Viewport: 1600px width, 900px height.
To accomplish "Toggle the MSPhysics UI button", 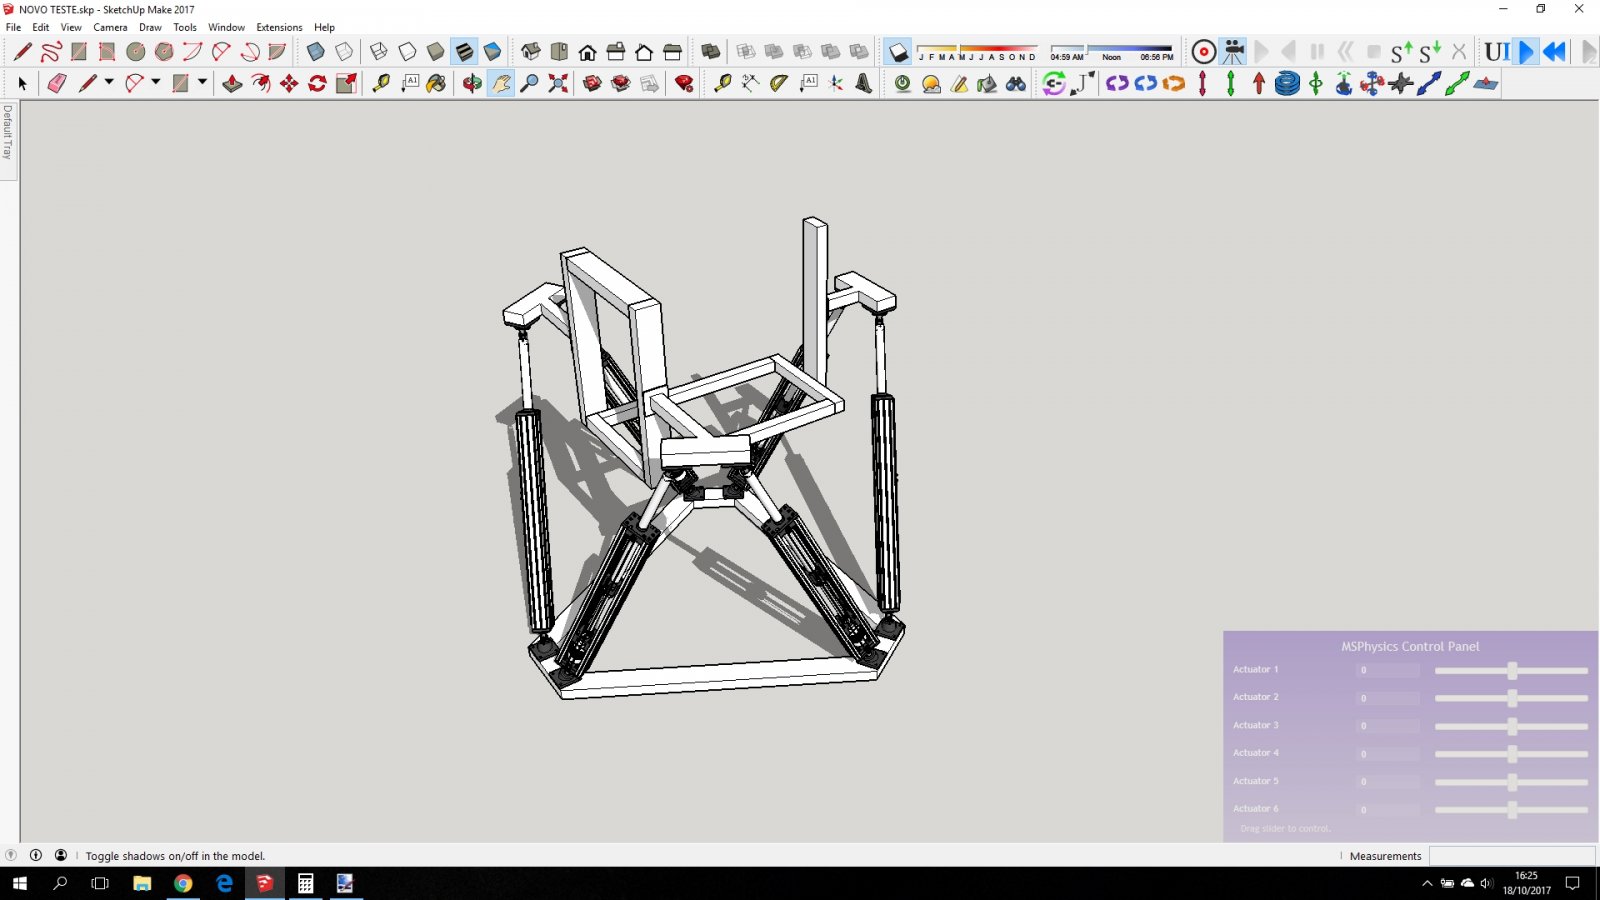I will point(1496,52).
